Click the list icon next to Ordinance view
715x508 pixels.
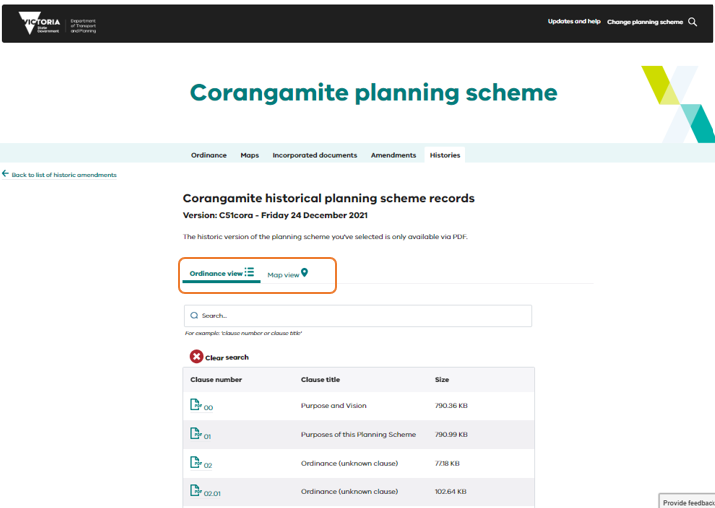pos(249,272)
